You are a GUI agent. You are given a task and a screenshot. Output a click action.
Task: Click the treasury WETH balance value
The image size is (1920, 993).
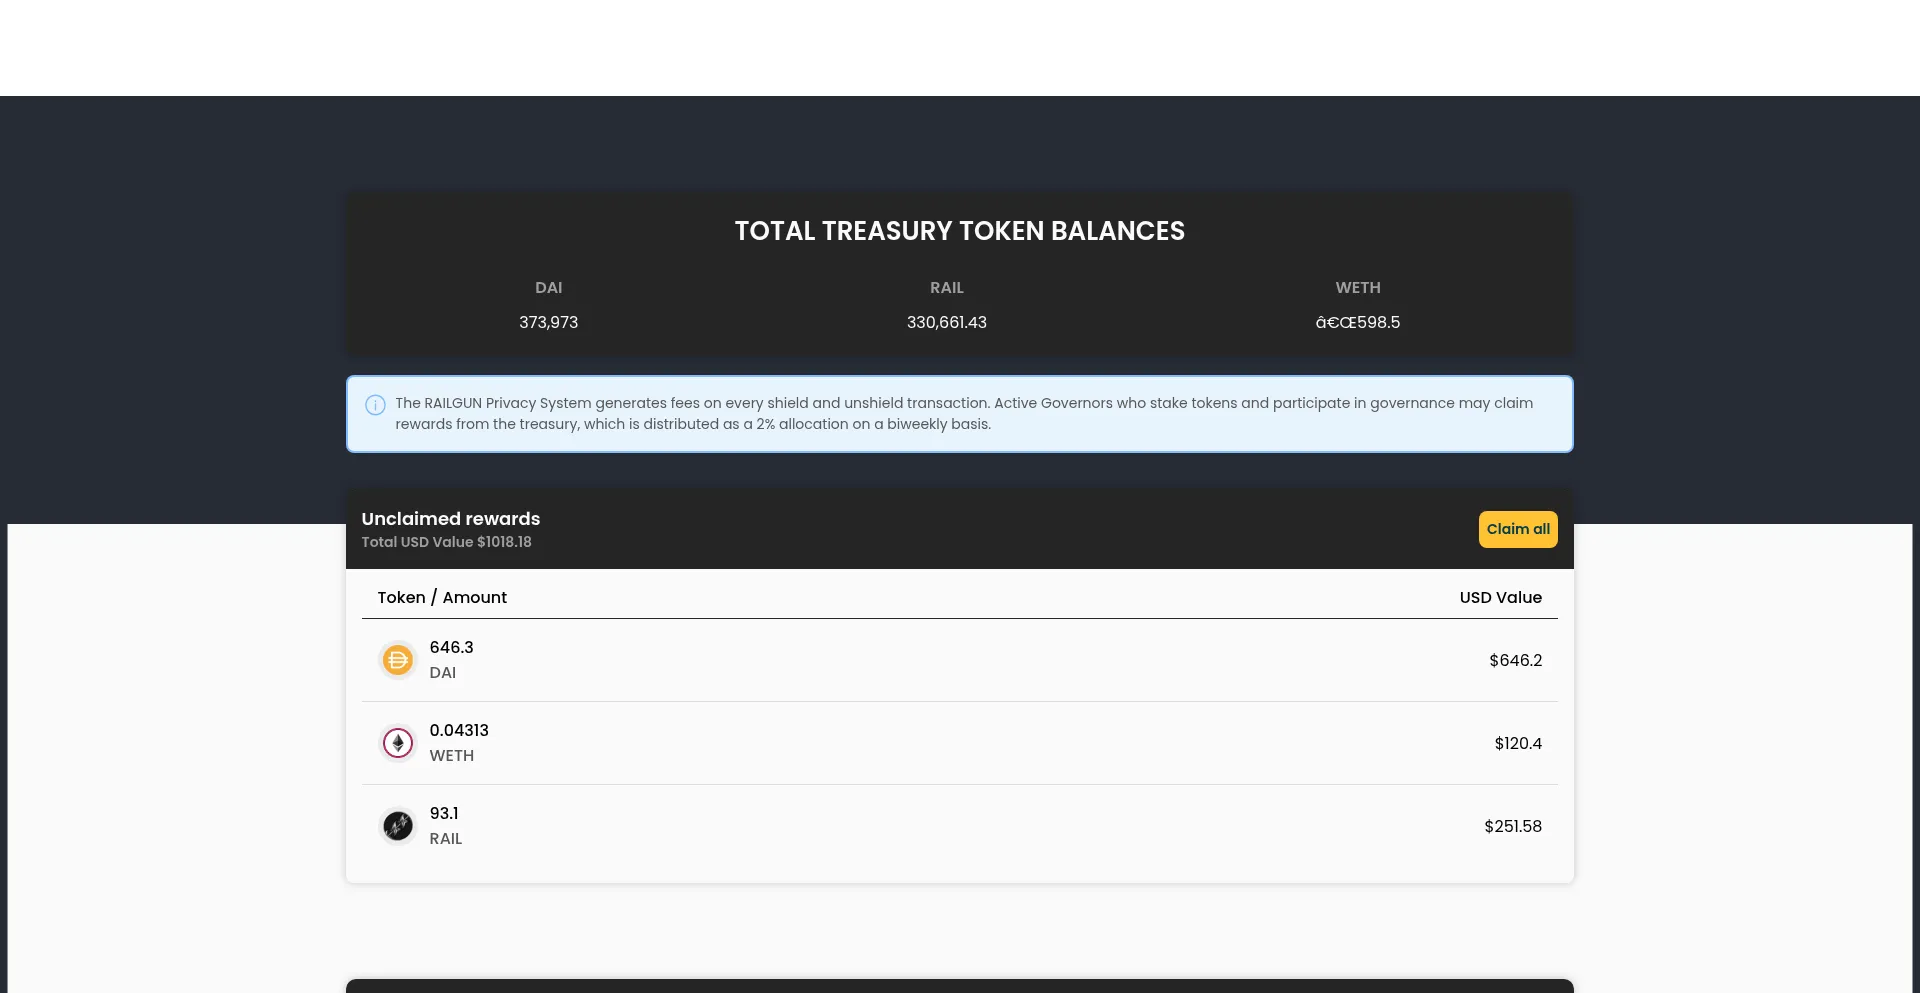point(1357,322)
